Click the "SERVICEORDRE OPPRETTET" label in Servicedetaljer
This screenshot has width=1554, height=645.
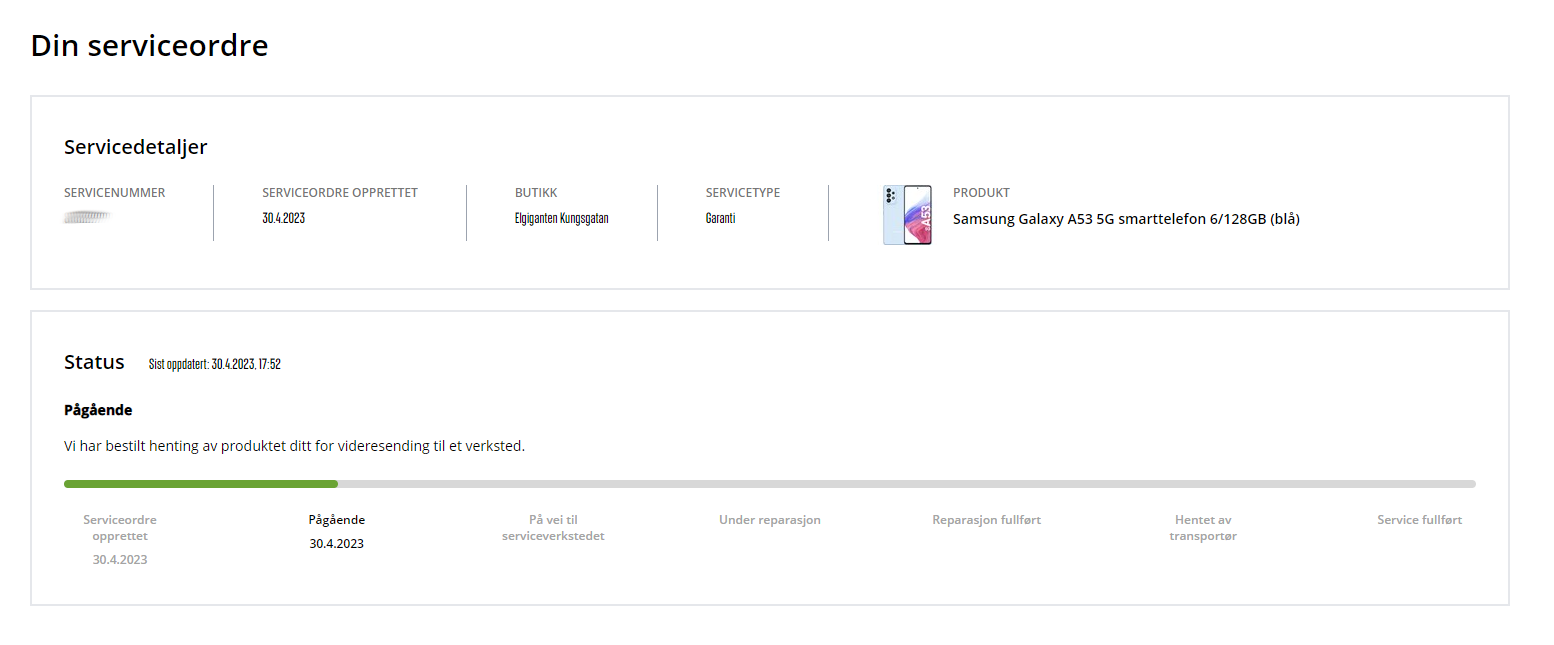[340, 193]
